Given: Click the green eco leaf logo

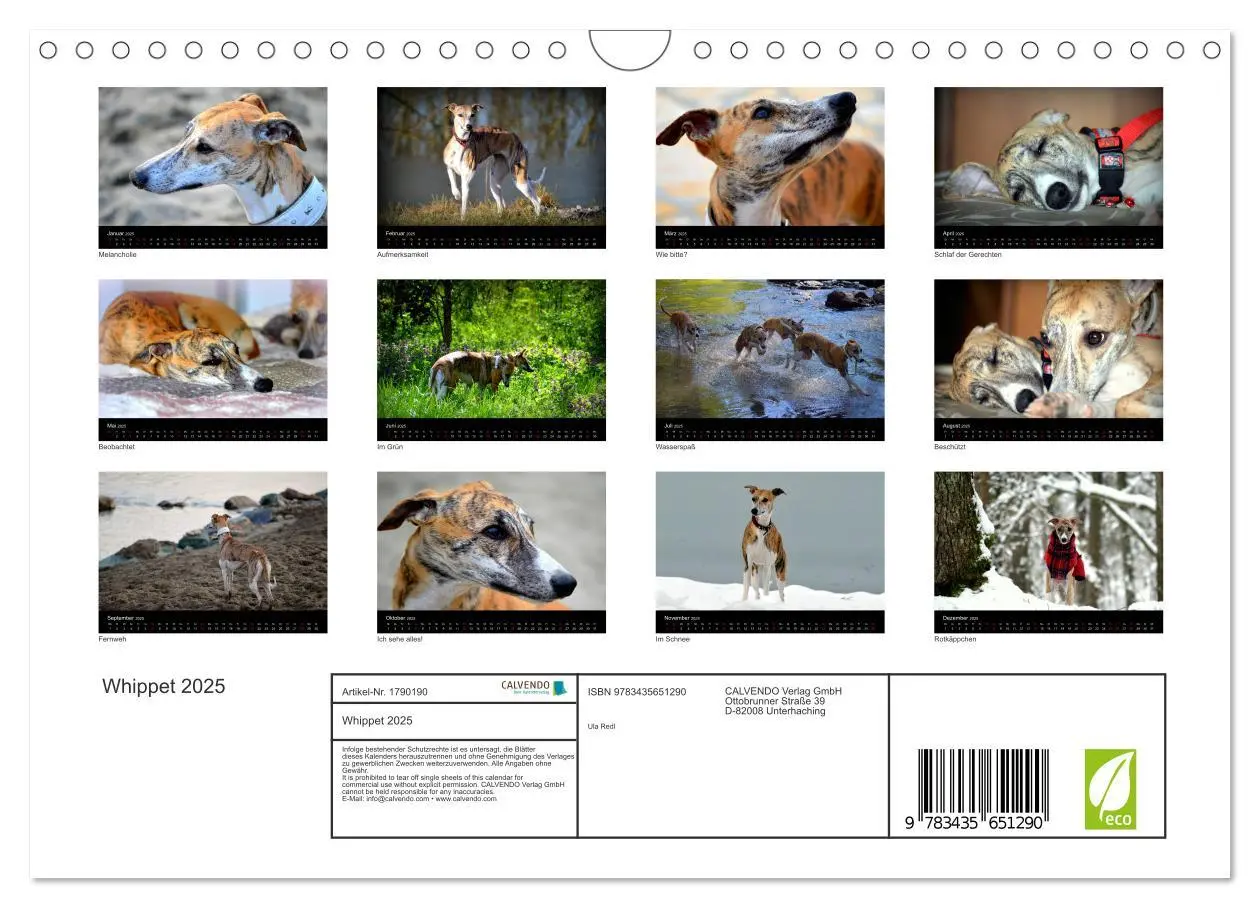Looking at the screenshot, I should pyautogui.click(x=1111, y=789).
